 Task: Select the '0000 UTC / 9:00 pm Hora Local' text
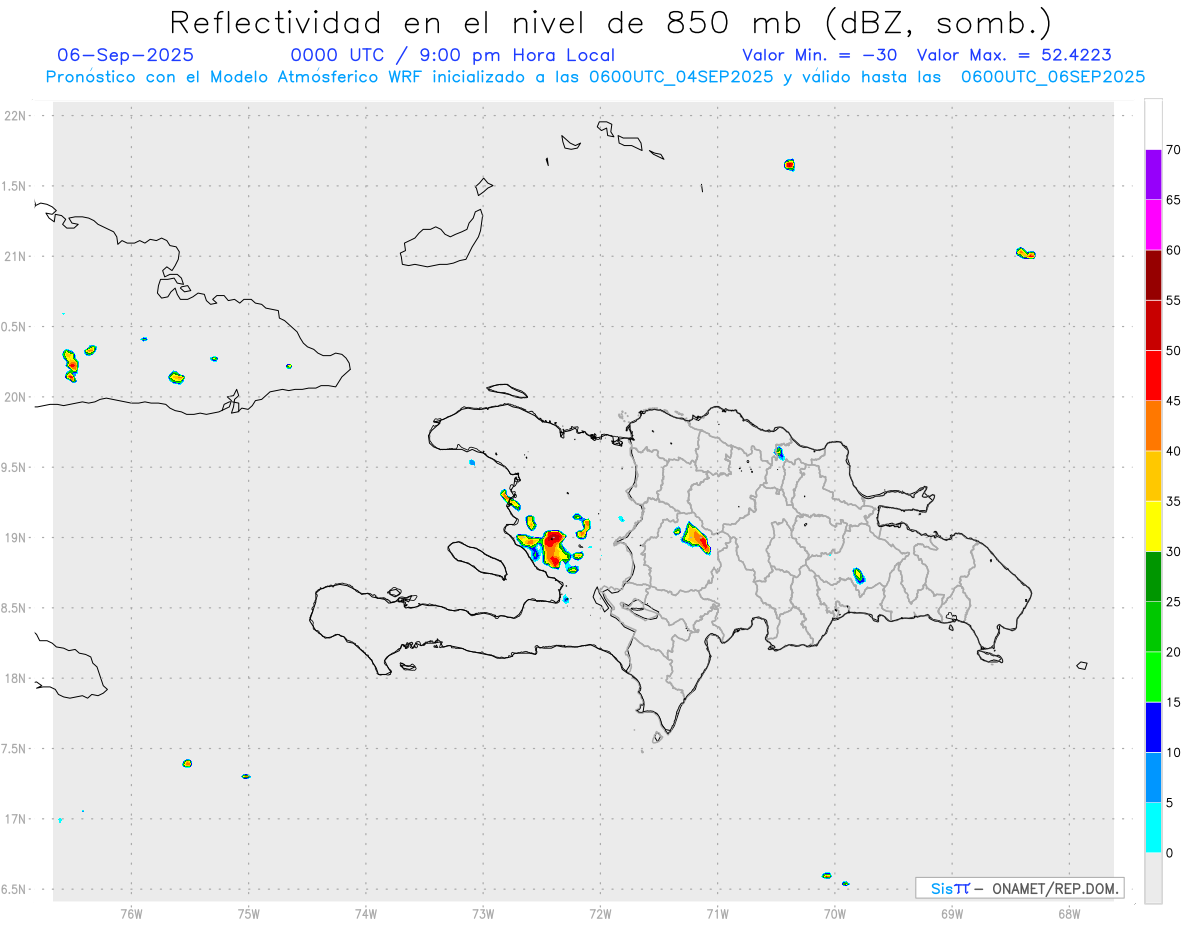pos(452,55)
